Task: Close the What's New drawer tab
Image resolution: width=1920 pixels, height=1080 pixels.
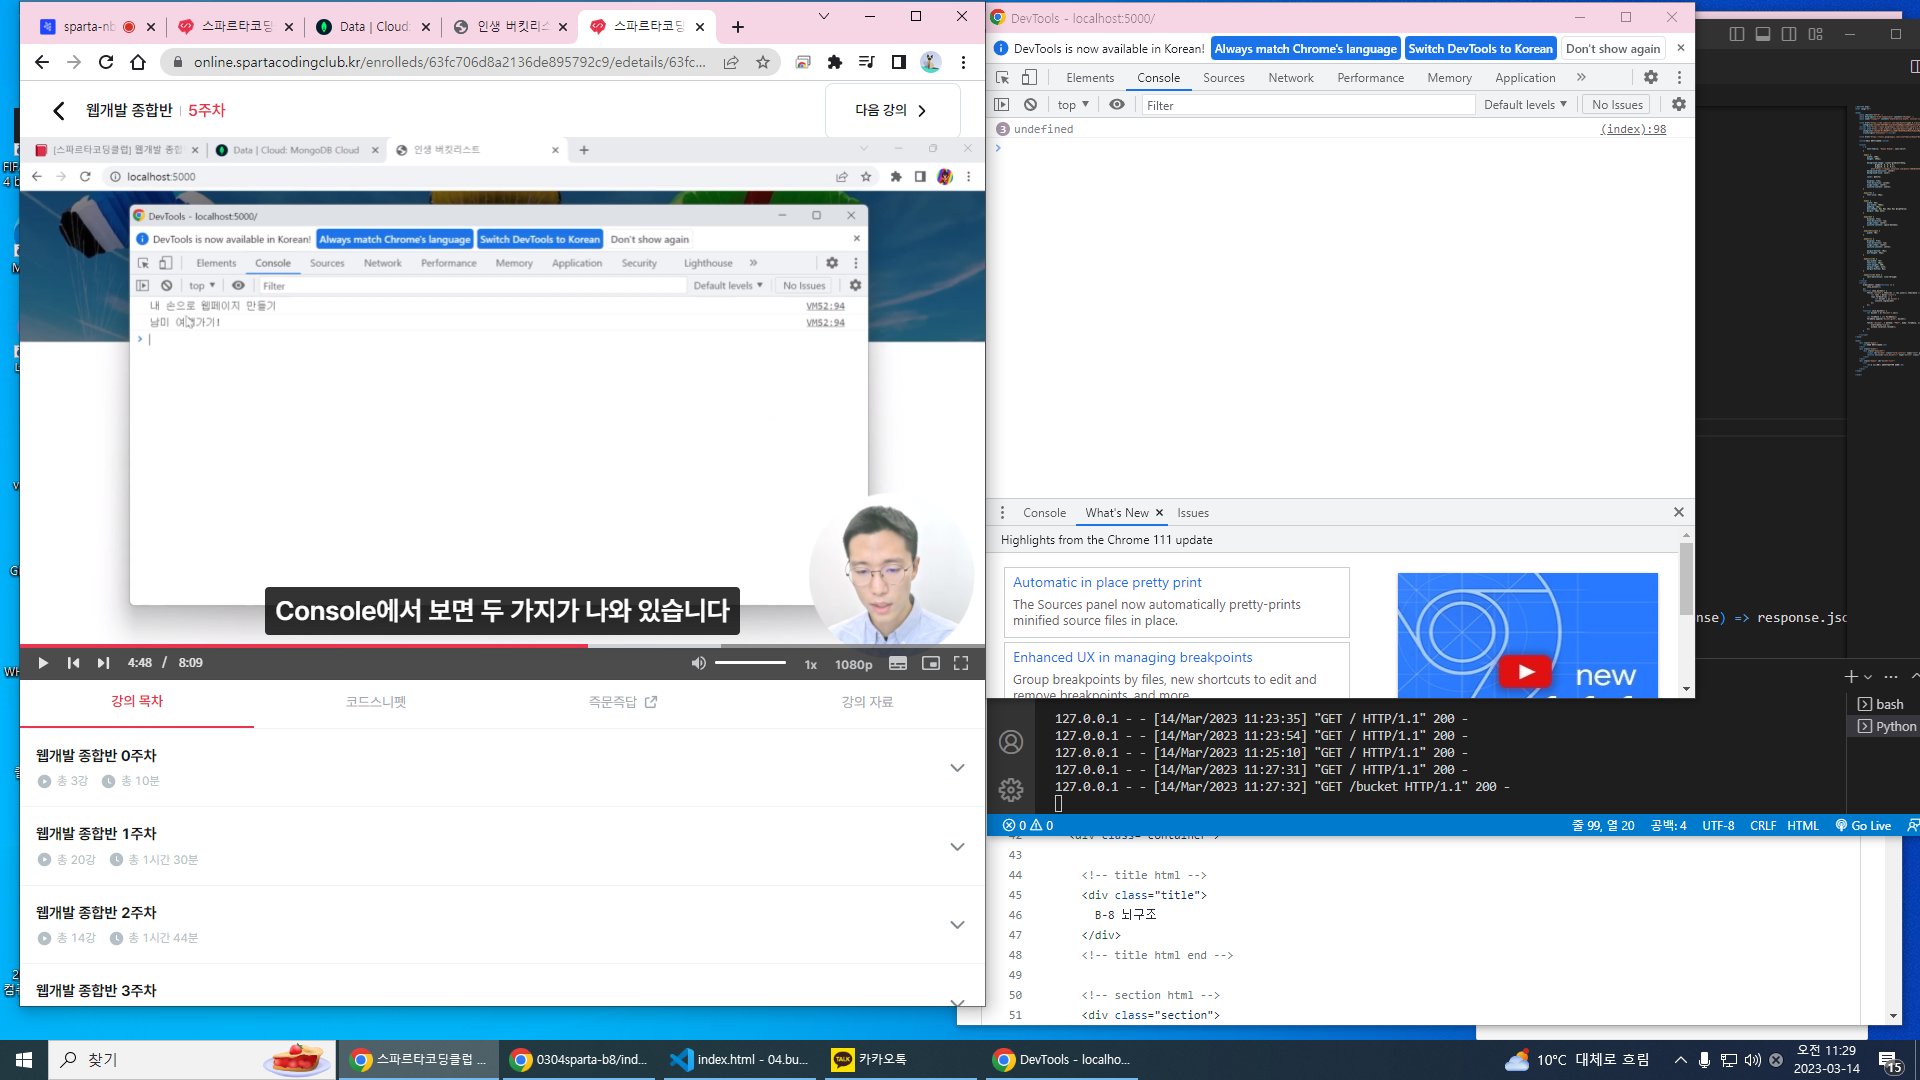Action: pos(1159,513)
